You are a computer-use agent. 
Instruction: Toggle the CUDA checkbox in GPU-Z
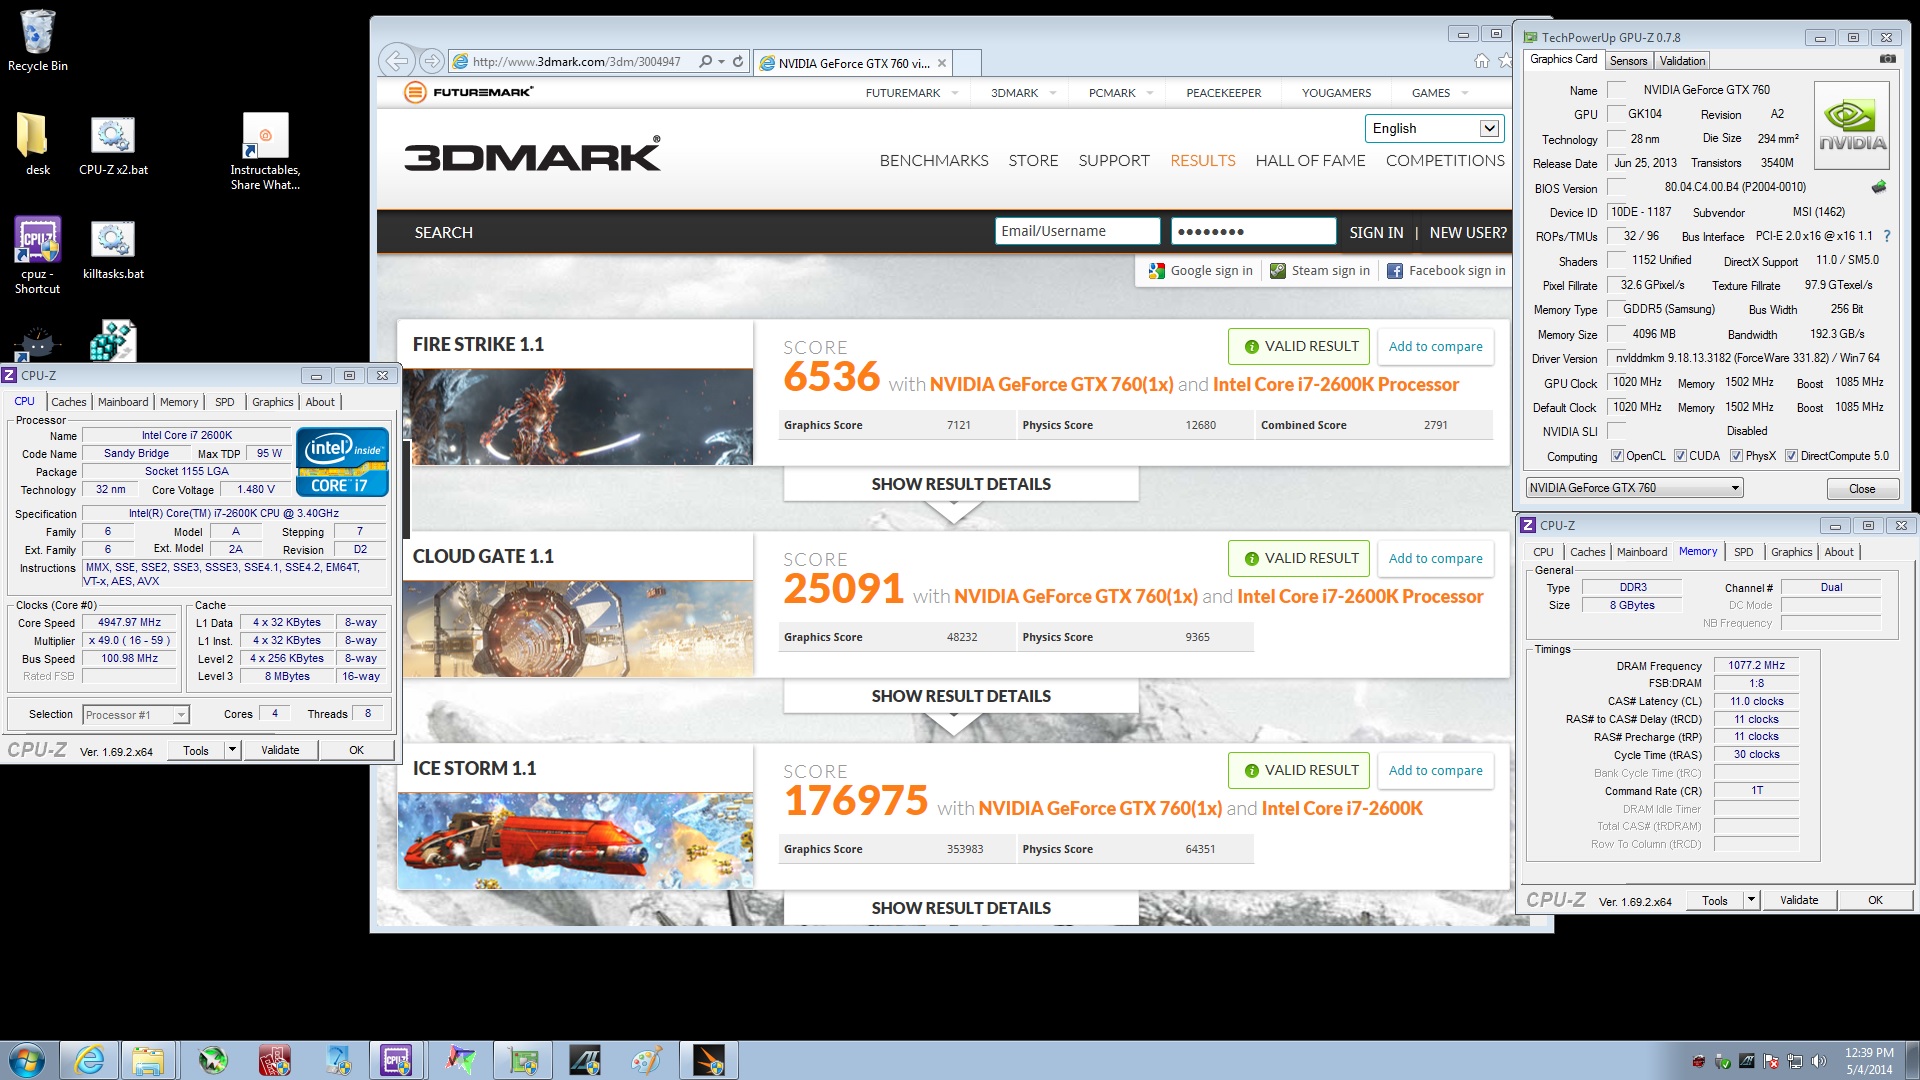tap(1680, 456)
